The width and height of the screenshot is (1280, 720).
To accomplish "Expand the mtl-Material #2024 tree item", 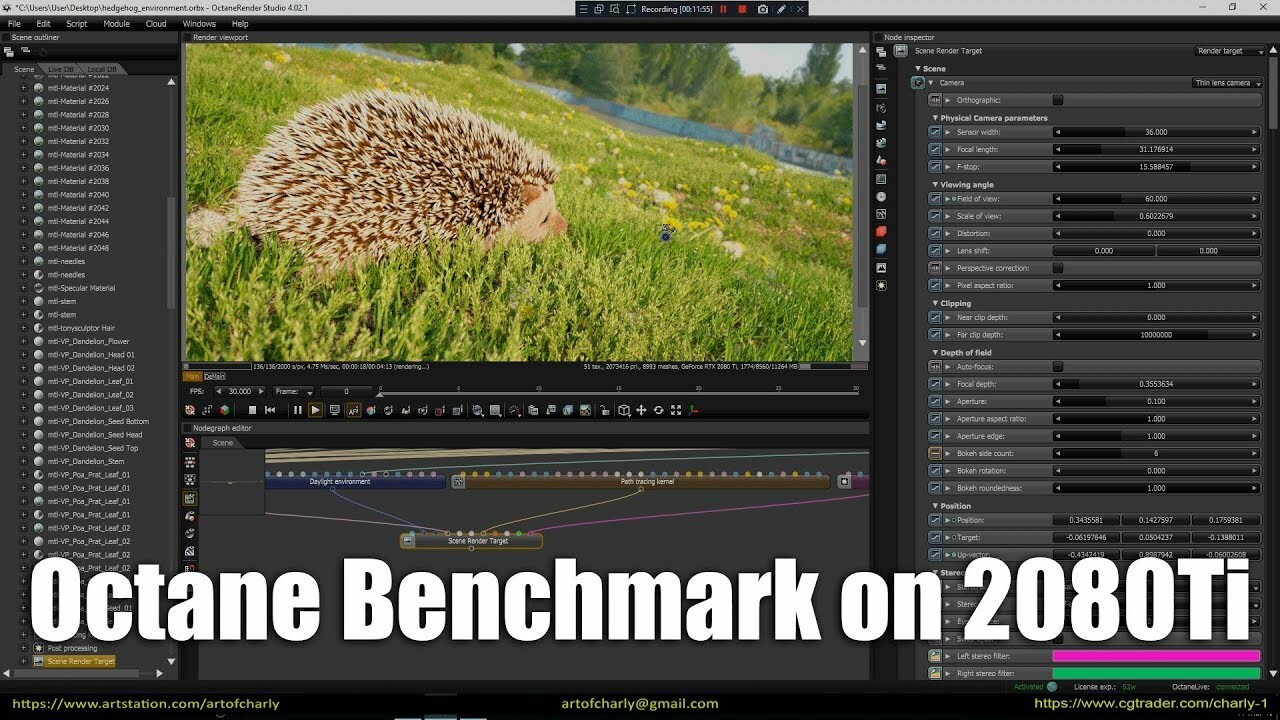I will (22, 87).
